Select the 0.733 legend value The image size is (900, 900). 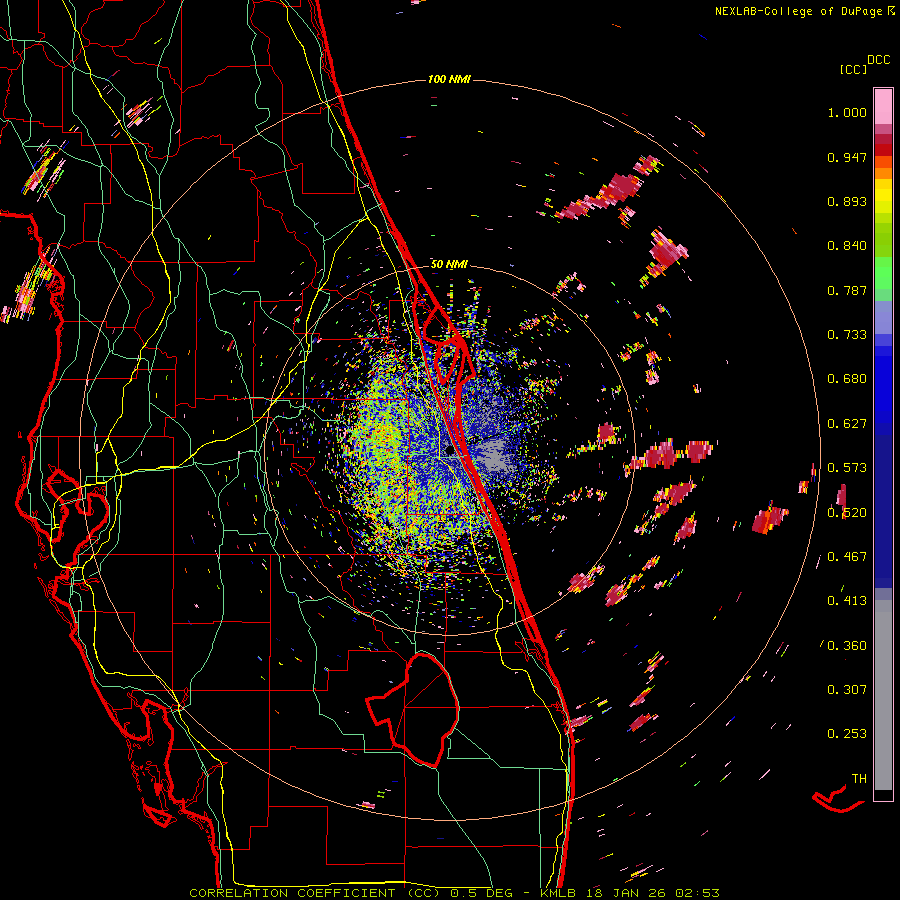tap(847, 335)
